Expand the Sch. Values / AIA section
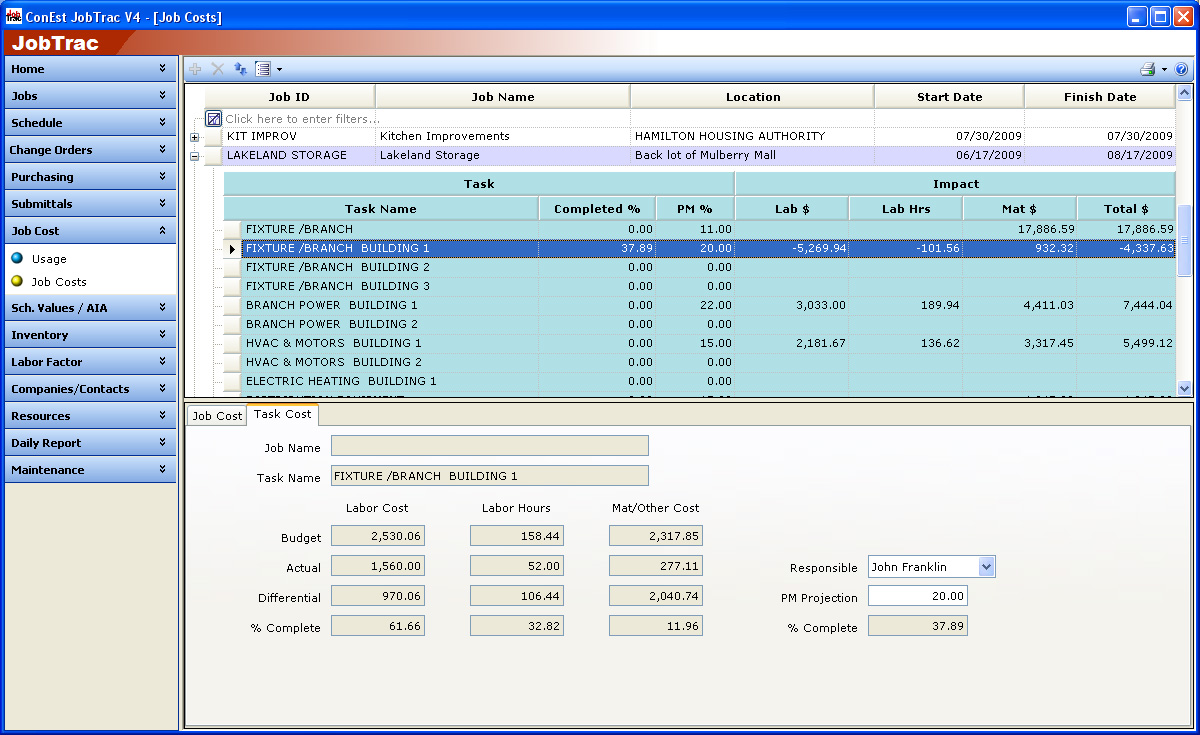Viewport: 1200px width, 735px height. pyautogui.click(x=90, y=308)
